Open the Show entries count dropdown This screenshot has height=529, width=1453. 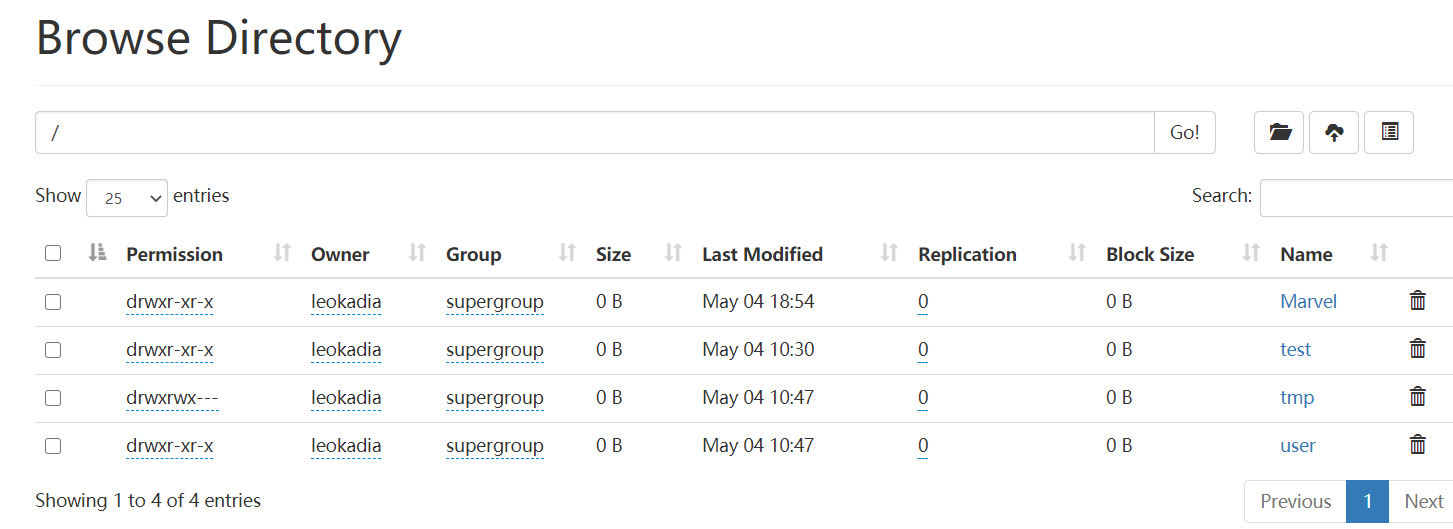(x=127, y=198)
